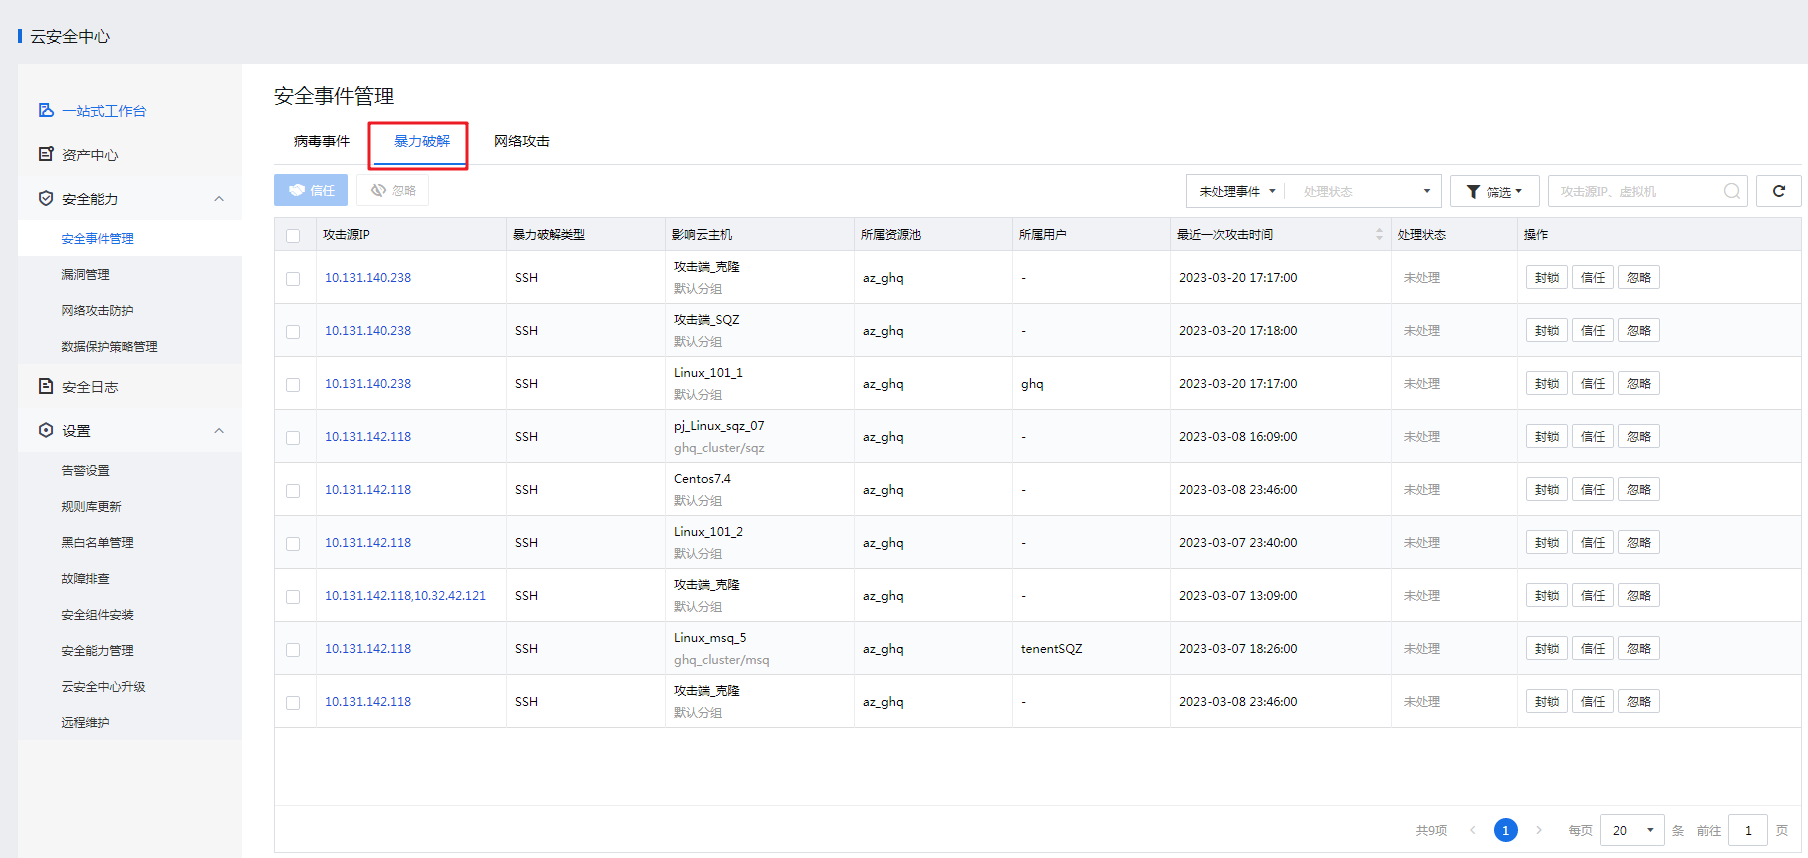Screen dimensions: 1808x858
Task: Select checkbox for Linux_msq_5 row
Action: [x=293, y=649]
